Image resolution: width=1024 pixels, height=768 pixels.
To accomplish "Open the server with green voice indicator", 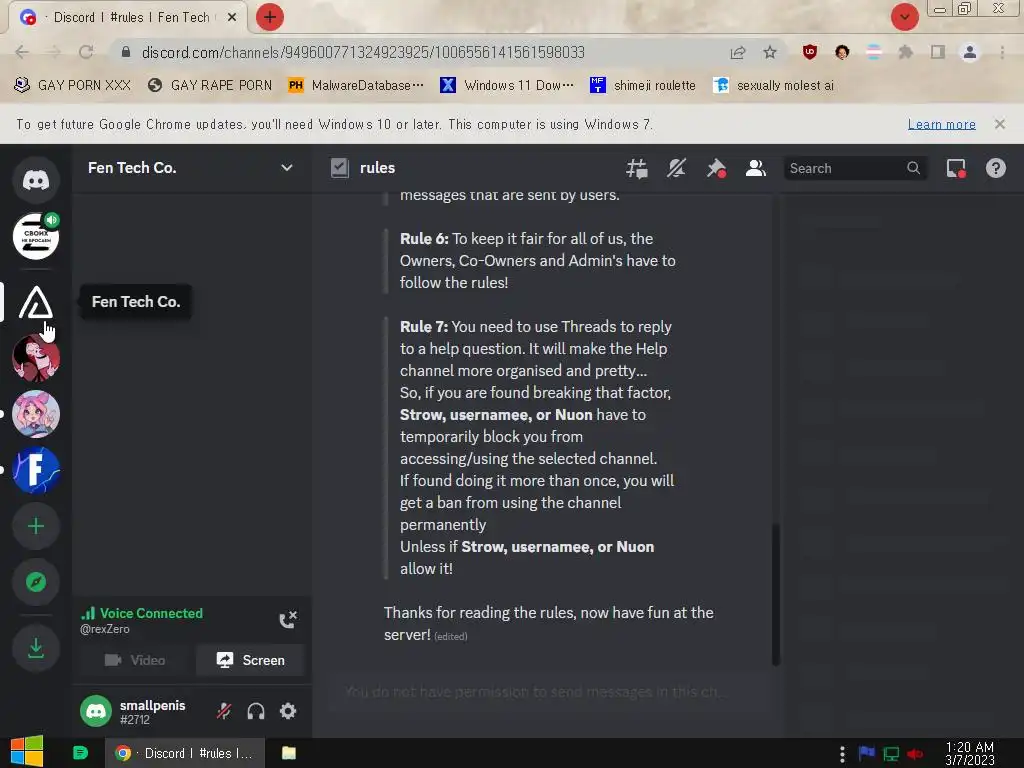I will click(x=36, y=236).
